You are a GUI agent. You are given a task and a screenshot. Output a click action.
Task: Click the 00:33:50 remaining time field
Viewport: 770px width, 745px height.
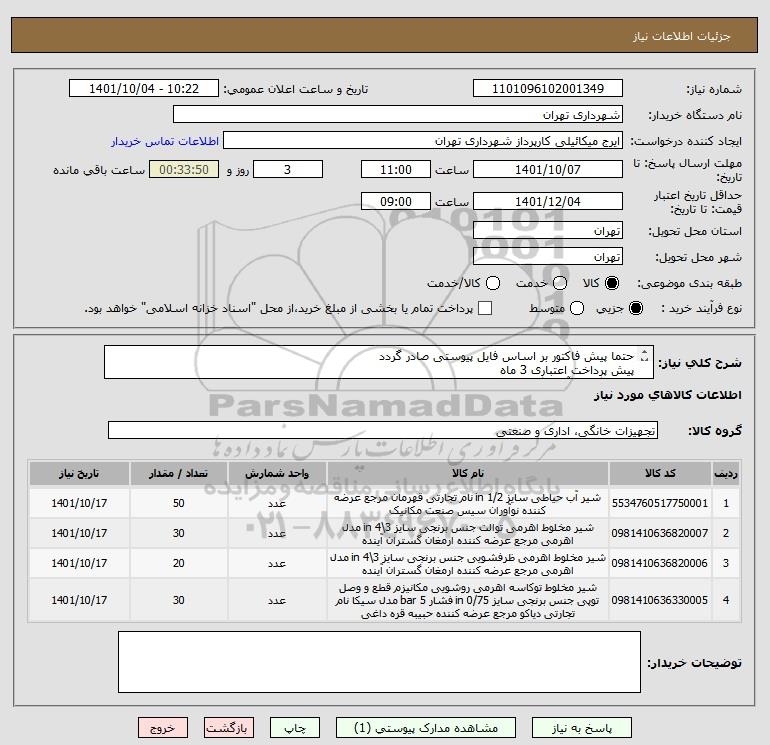click(x=184, y=169)
